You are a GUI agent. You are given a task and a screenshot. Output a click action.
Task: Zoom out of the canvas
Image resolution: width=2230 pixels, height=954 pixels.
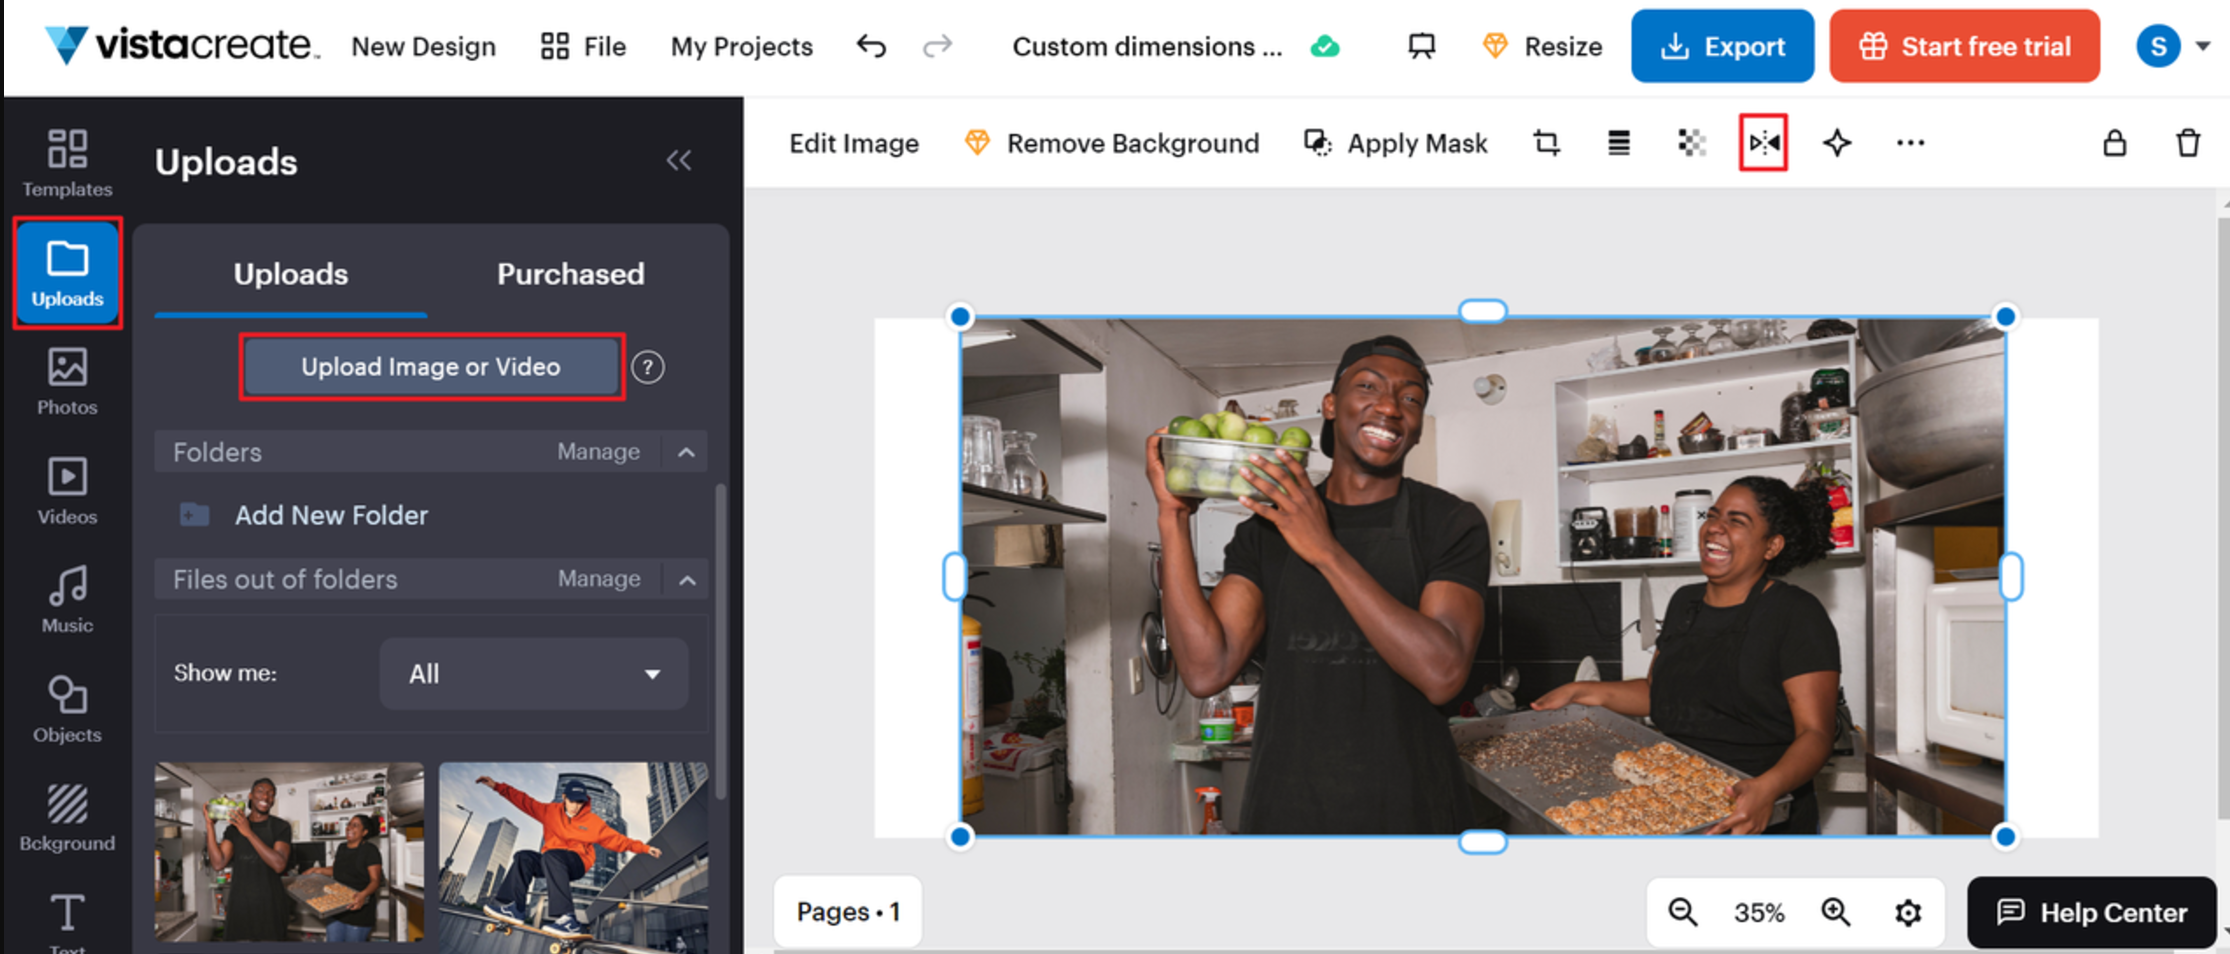click(1683, 912)
